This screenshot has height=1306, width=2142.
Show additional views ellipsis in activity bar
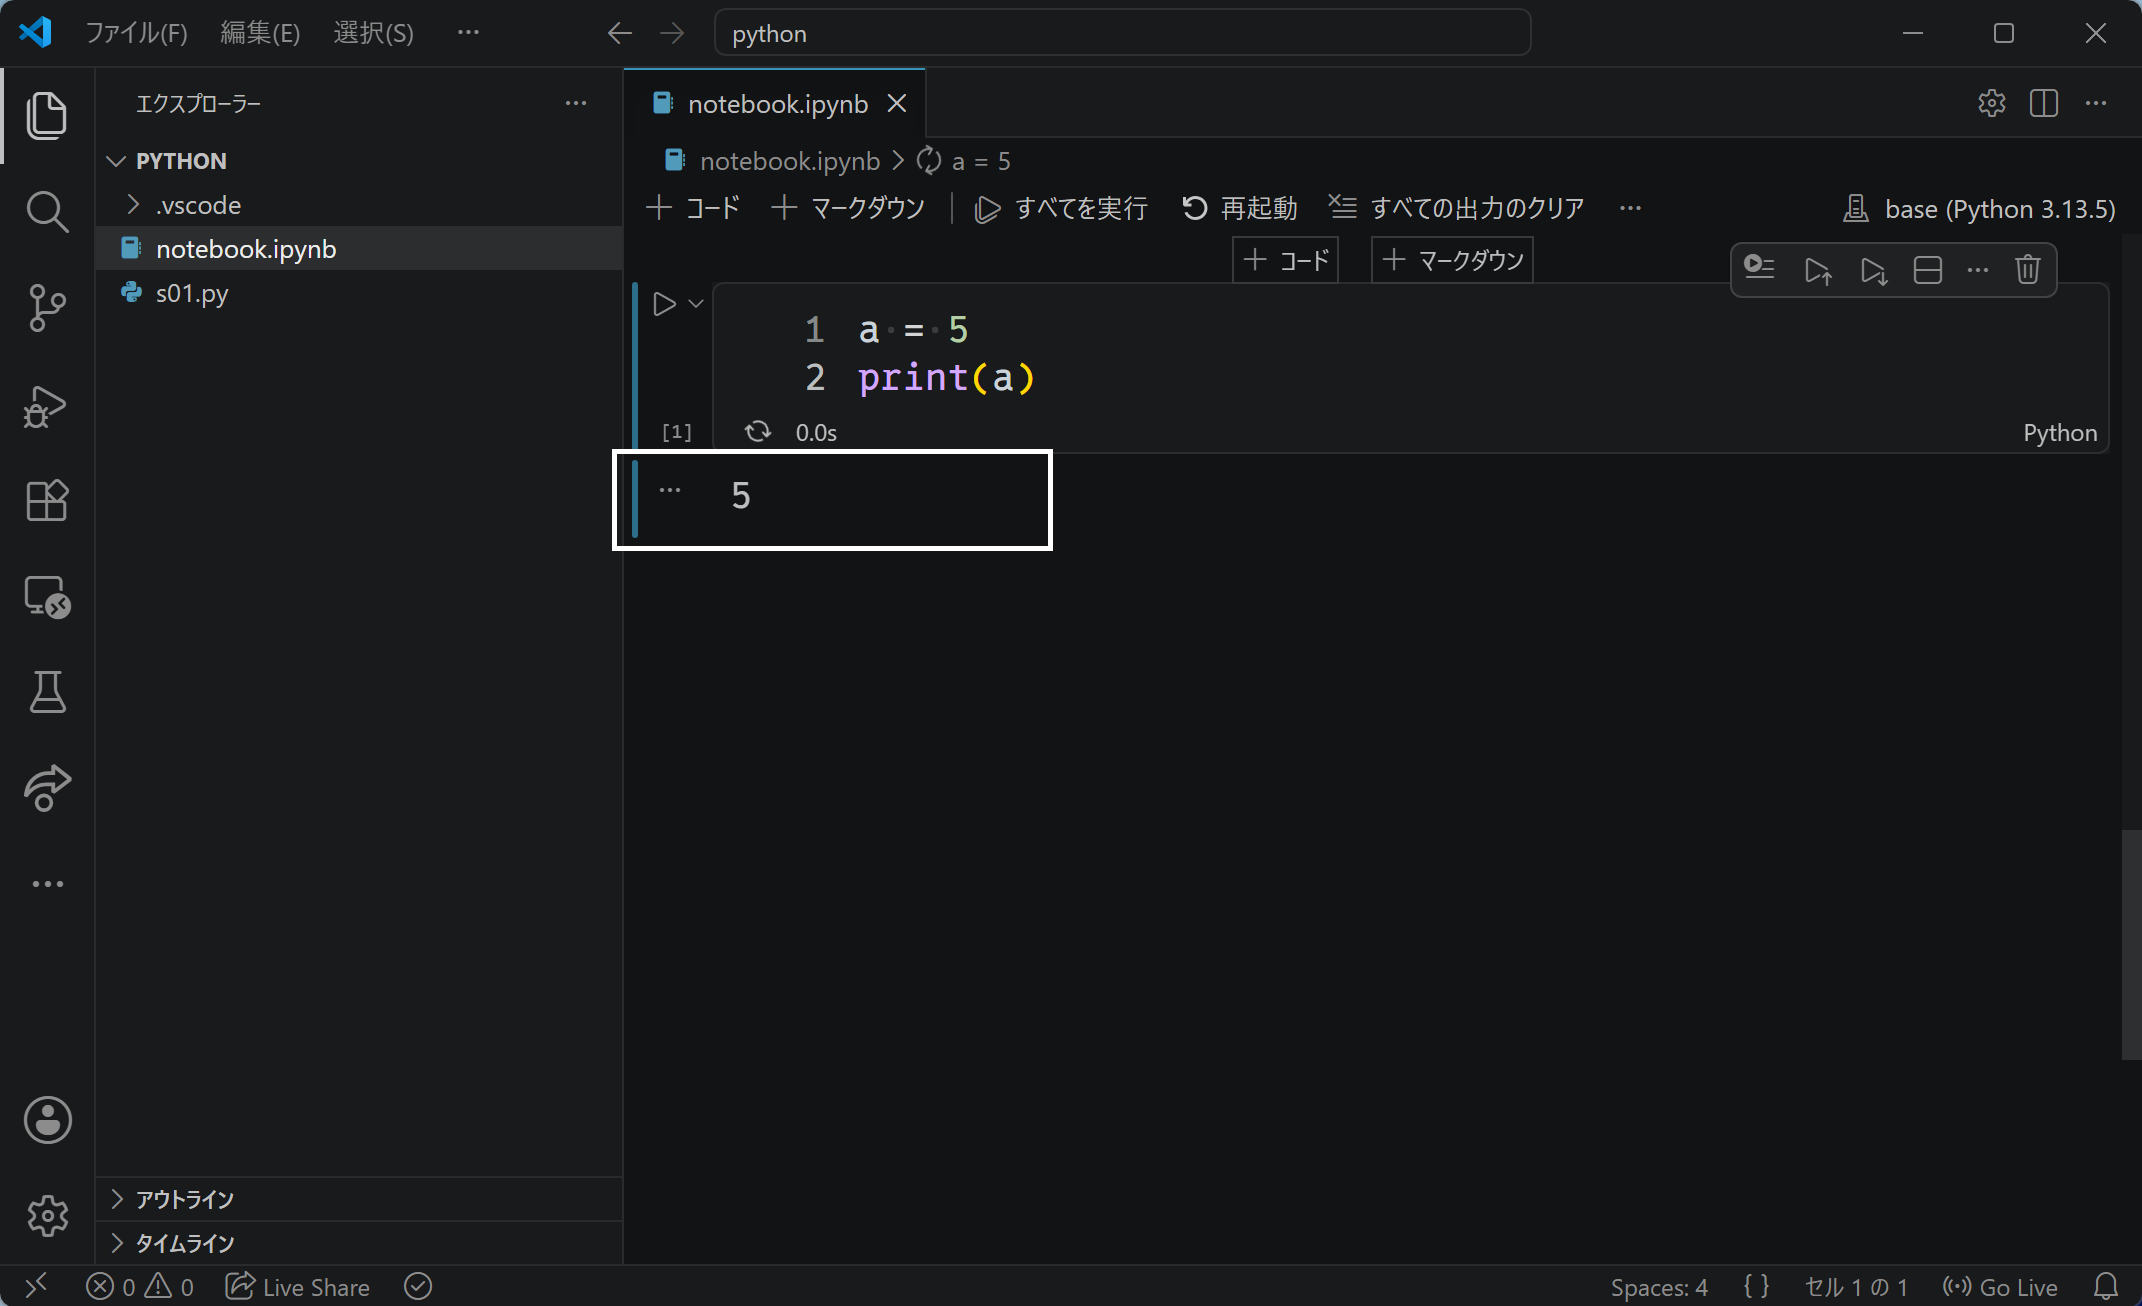[47, 884]
